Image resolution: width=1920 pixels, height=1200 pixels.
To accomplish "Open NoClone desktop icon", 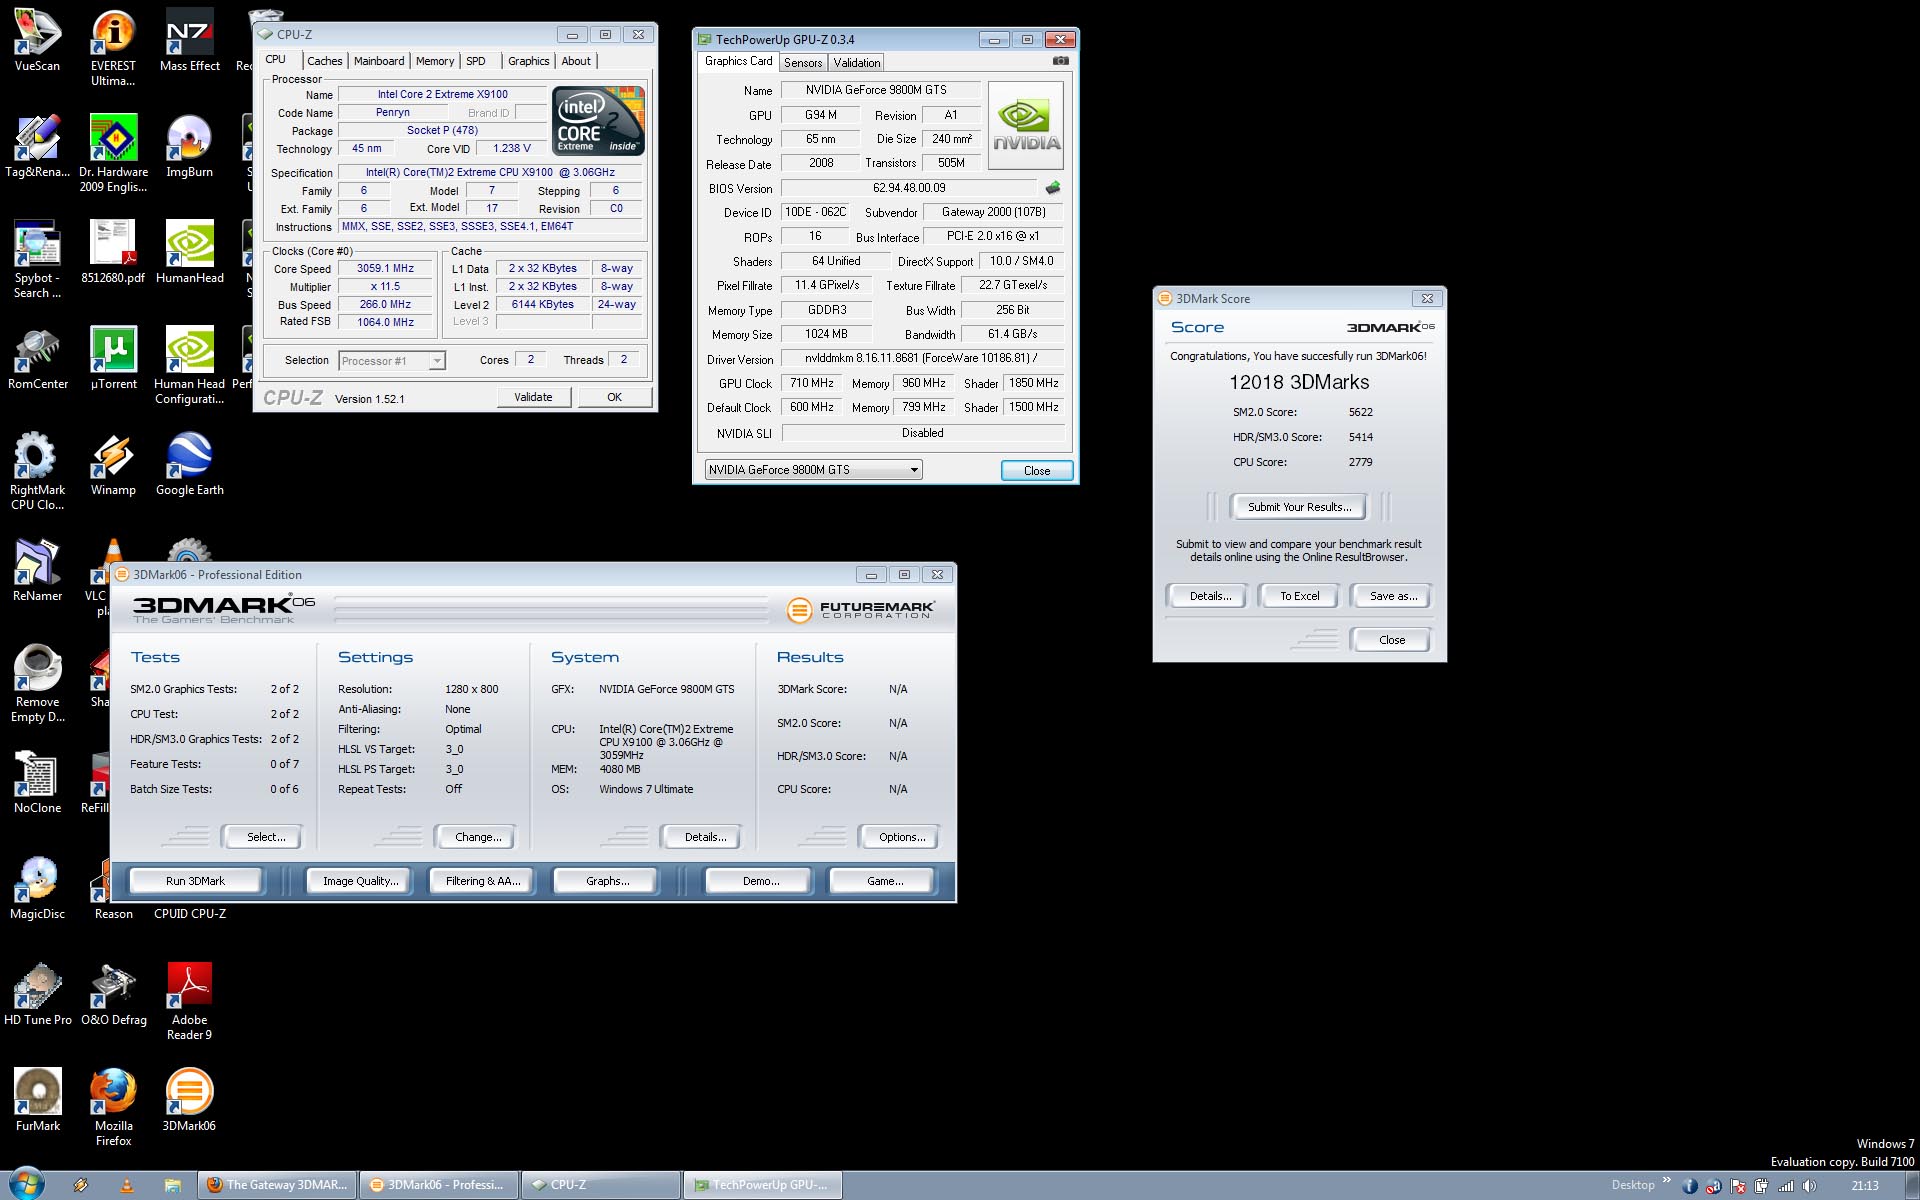I will pyautogui.click(x=37, y=782).
